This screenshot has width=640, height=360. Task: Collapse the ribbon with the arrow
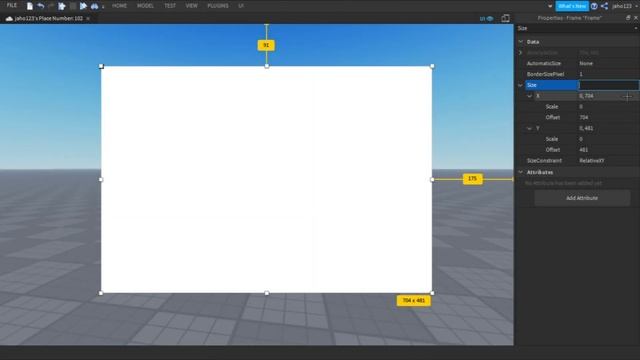pyautogui.click(x=550, y=6)
